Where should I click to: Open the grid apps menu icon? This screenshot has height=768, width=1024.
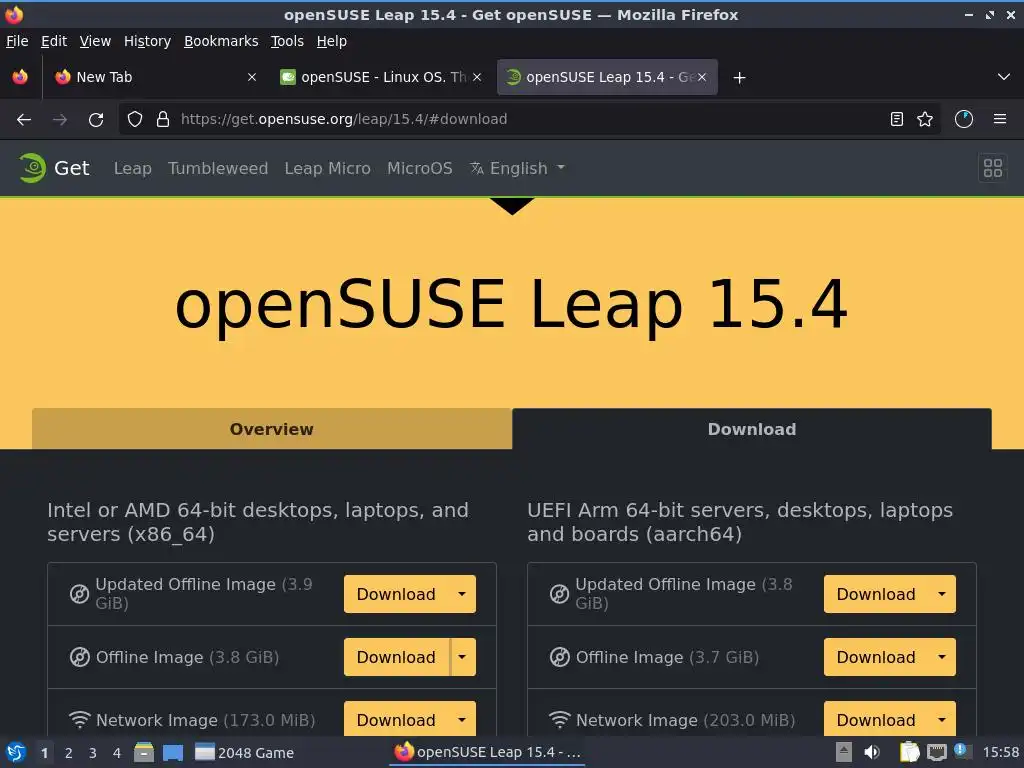click(993, 168)
